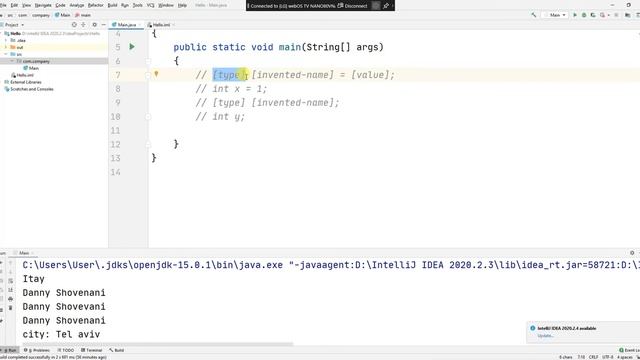The width and height of the screenshot is (640, 360).
Task: Collapse the com.company package
Action: [x=12, y=61]
